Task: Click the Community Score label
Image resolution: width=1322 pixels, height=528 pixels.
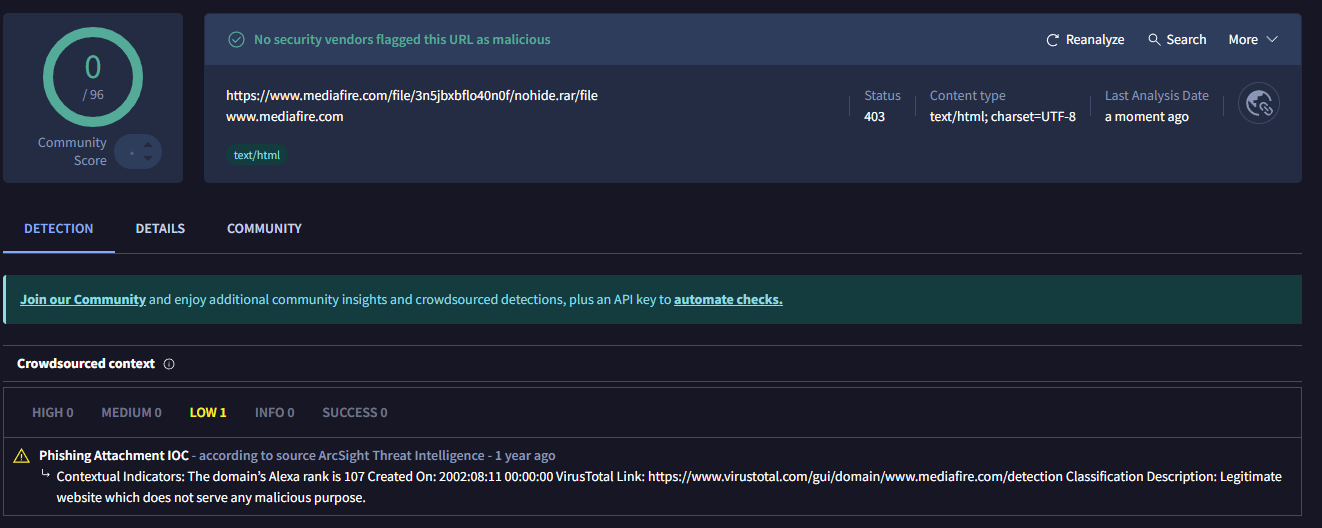Action: pyautogui.click(x=72, y=152)
